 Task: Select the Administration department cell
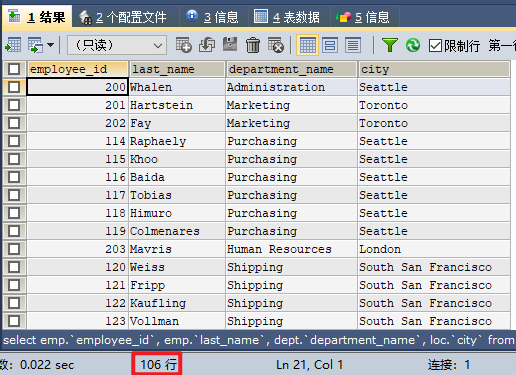click(x=291, y=87)
